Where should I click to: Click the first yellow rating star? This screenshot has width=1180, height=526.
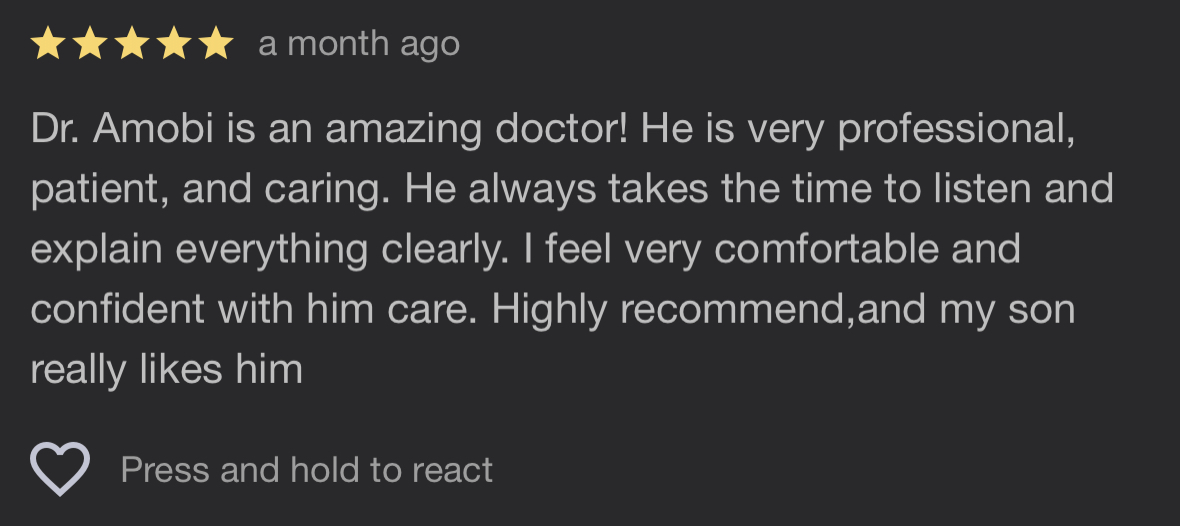point(48,44)
